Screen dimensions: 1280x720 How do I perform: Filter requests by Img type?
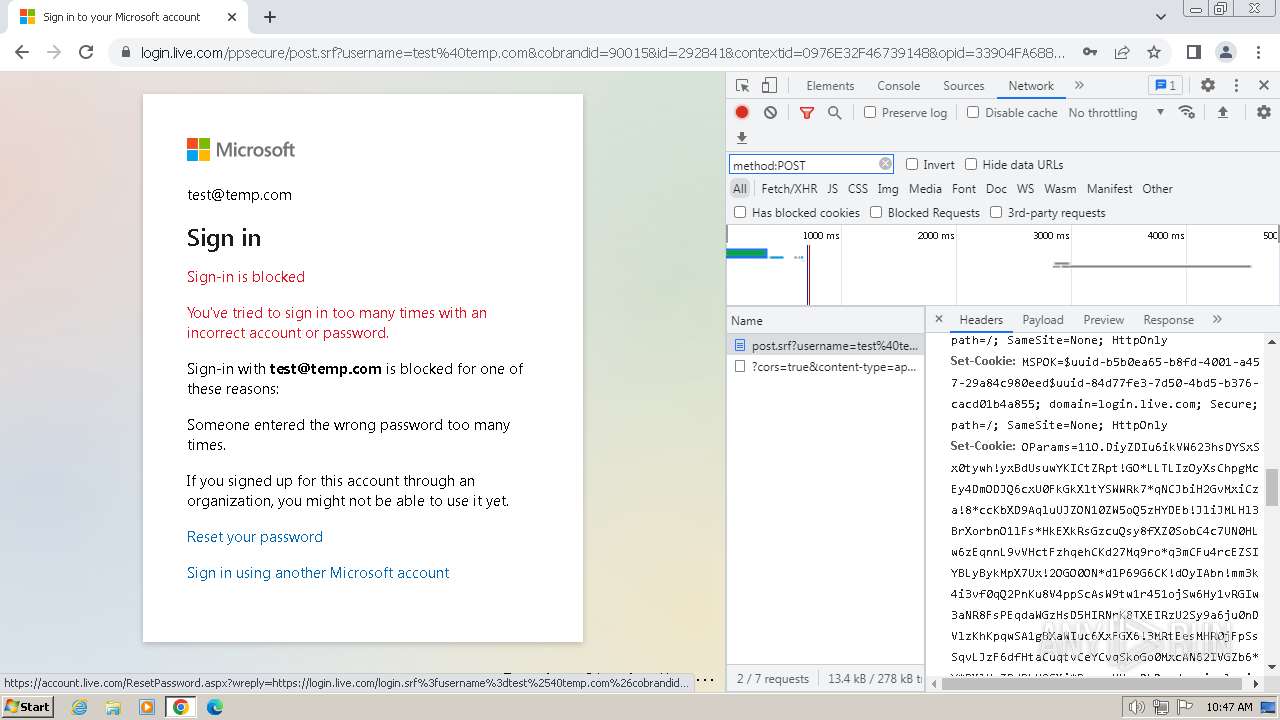888,188
